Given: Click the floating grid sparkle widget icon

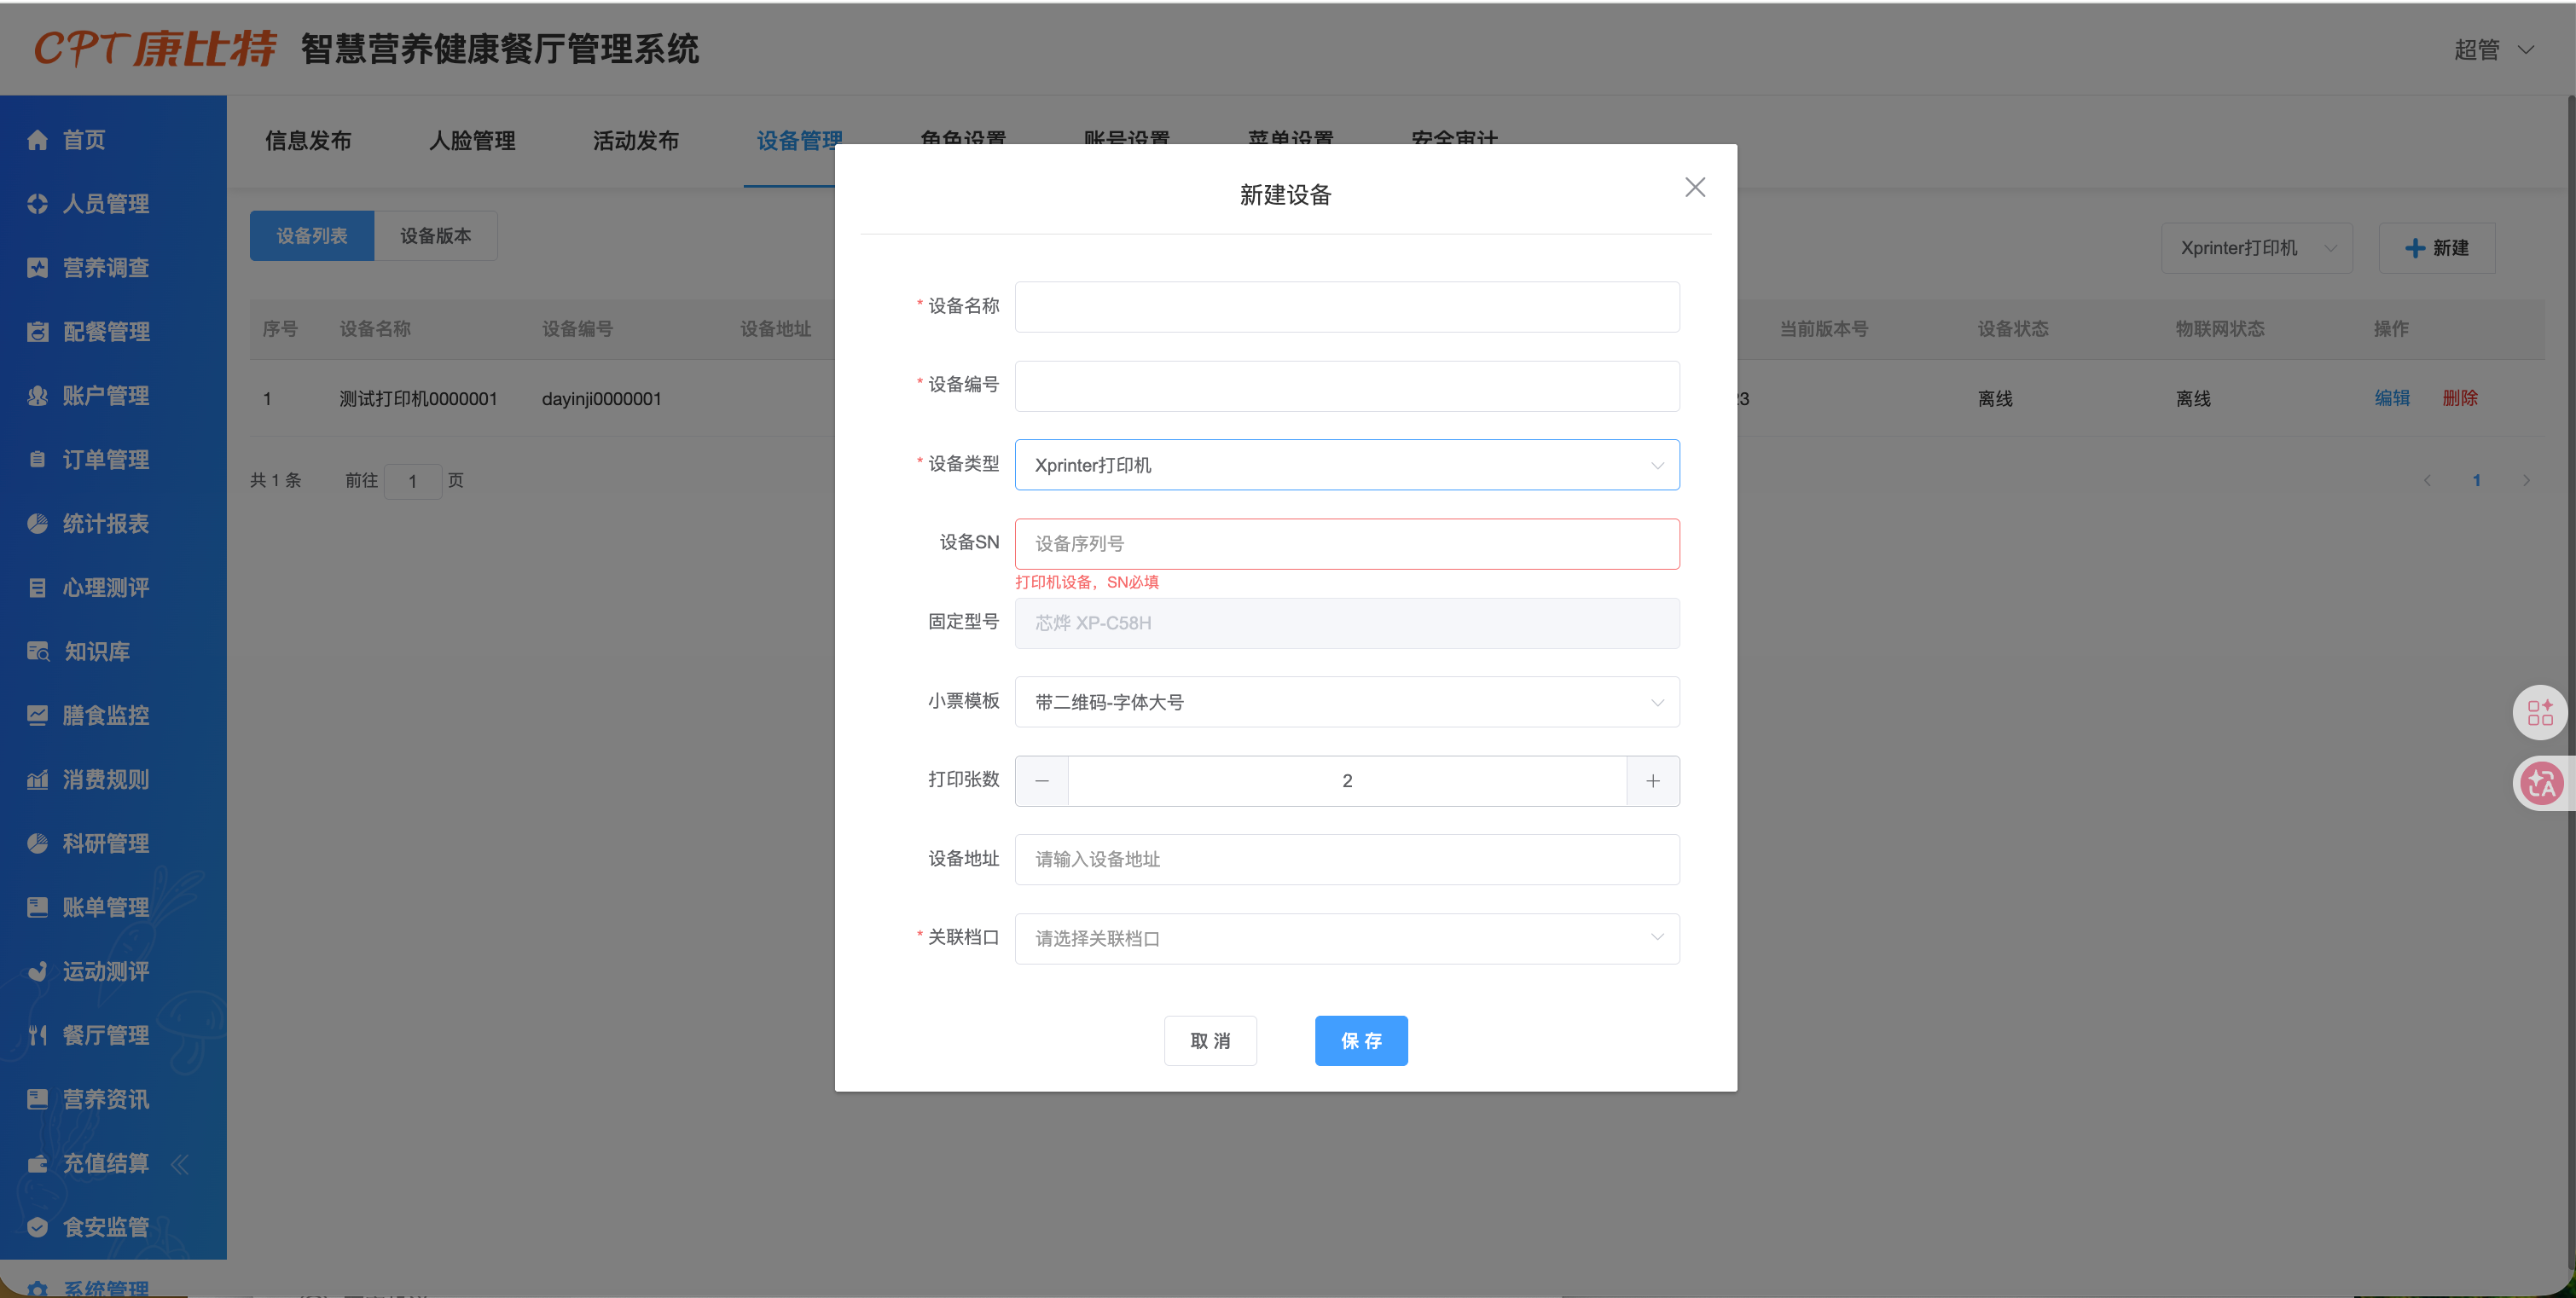Looking at the screenshot, I should 2540,712.
